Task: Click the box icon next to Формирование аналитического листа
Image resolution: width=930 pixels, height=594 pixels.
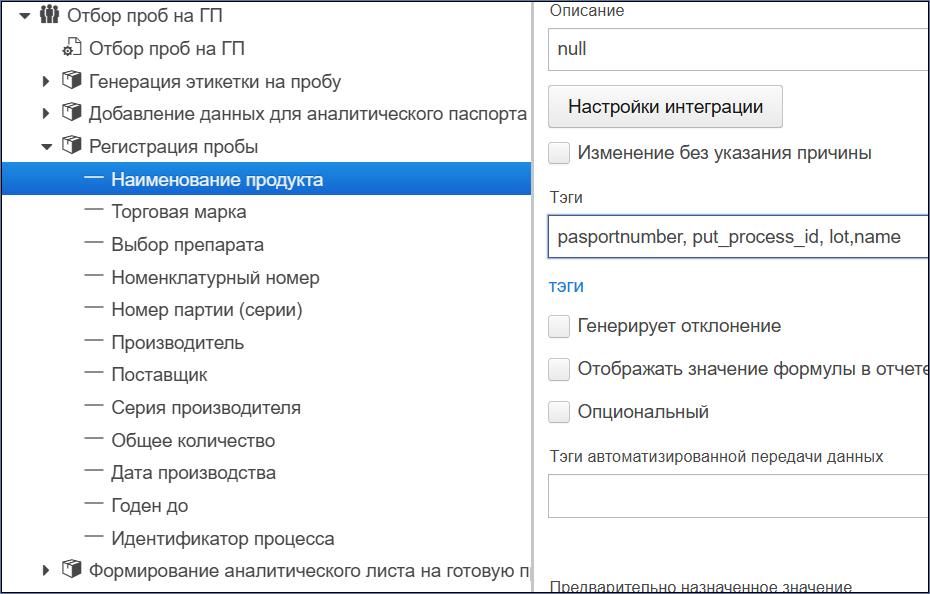Action: click(72, 570)
